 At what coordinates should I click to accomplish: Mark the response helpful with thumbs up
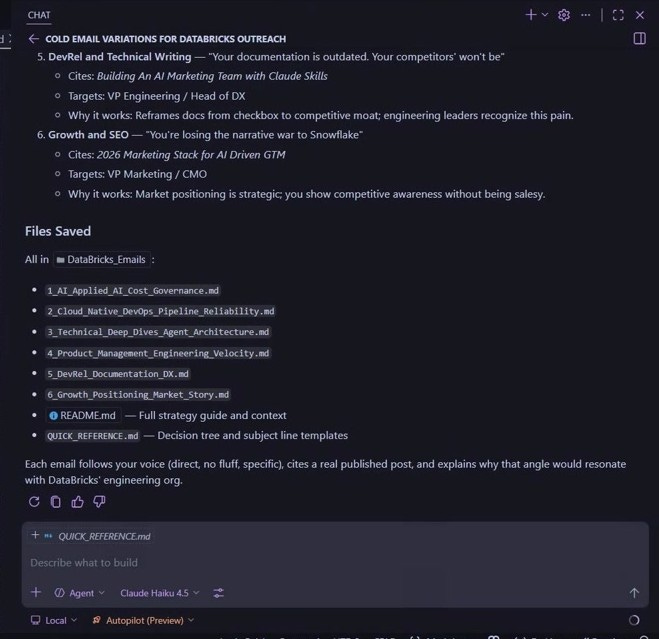tap(77, 501)
